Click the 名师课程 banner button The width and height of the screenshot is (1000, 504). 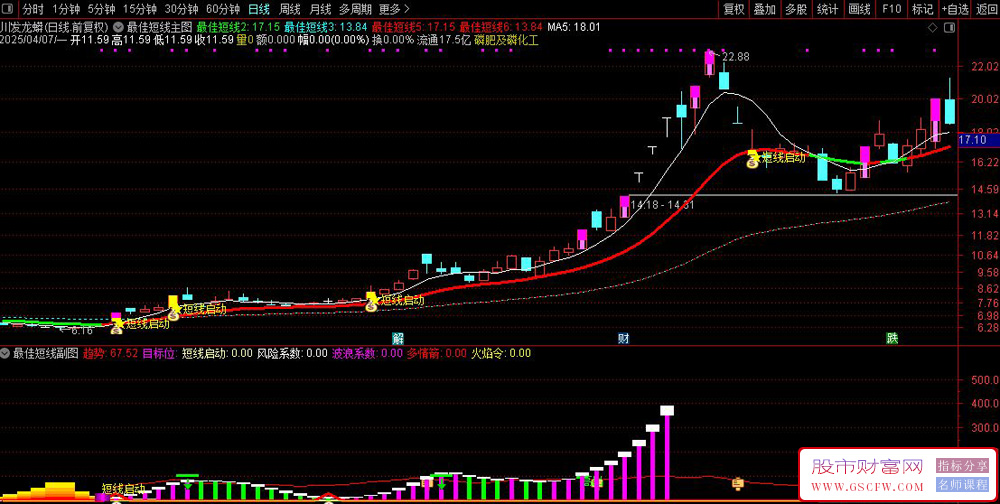click(962, 484)
